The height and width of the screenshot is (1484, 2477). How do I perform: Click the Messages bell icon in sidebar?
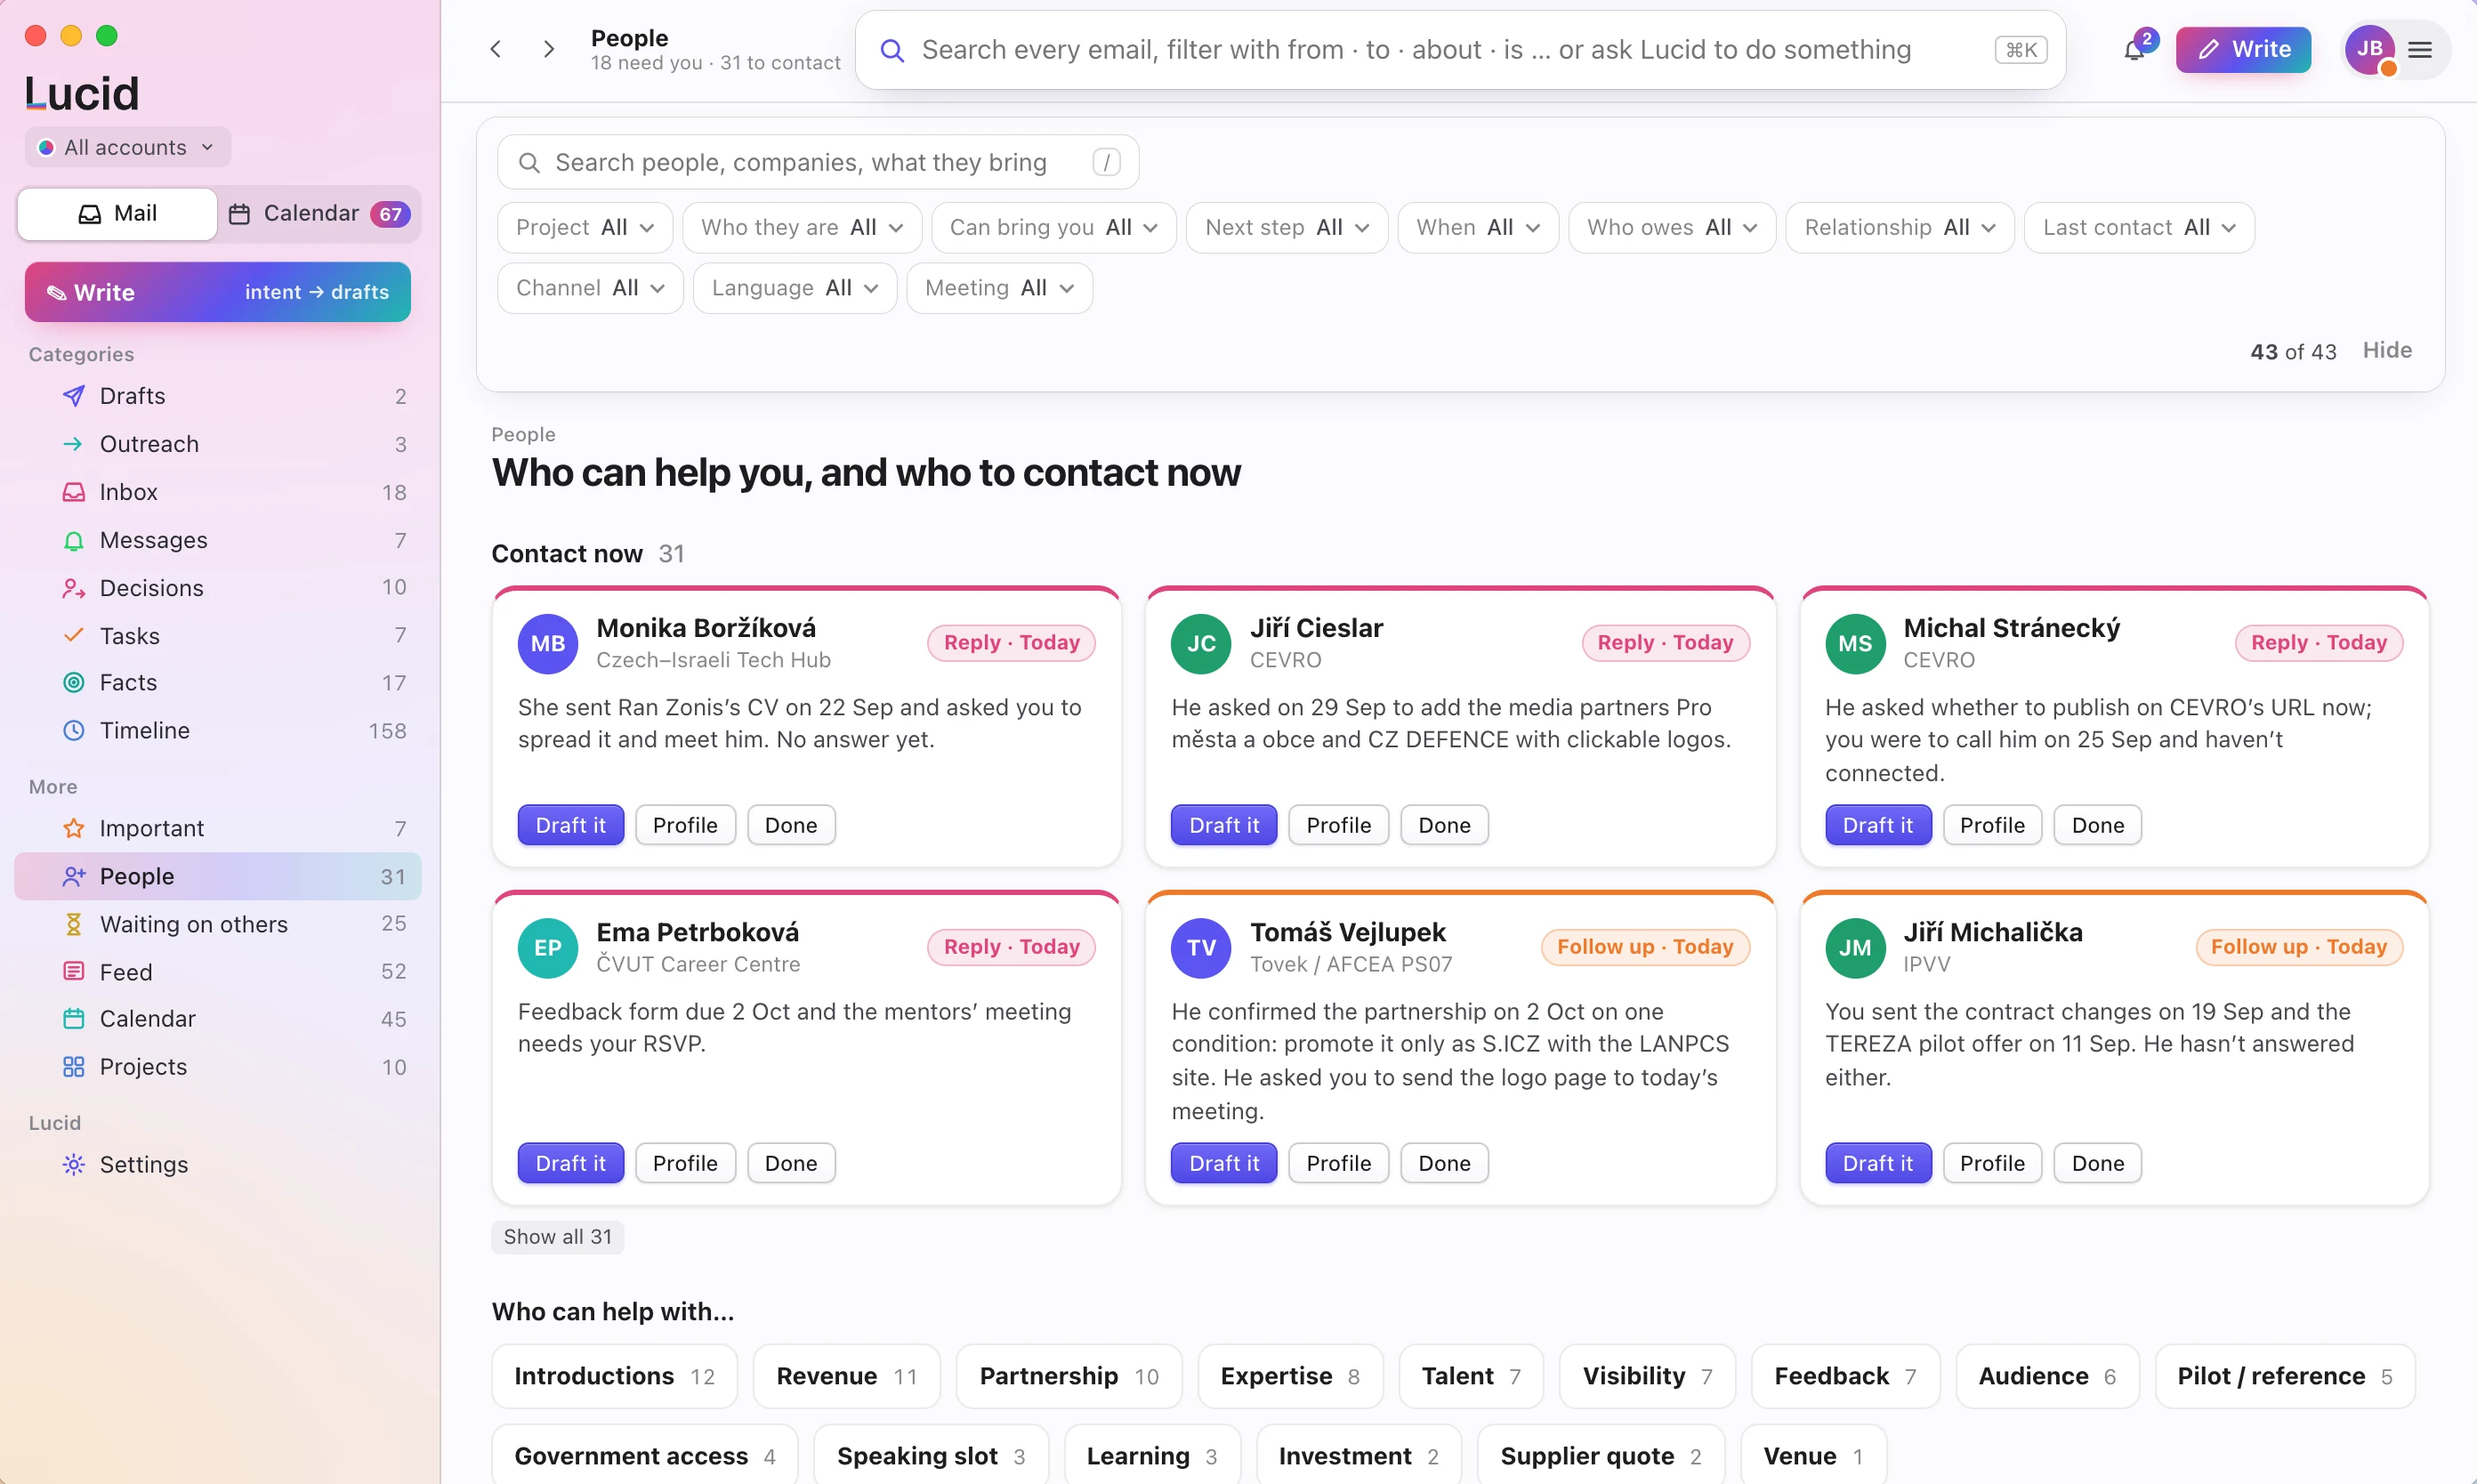74,540
